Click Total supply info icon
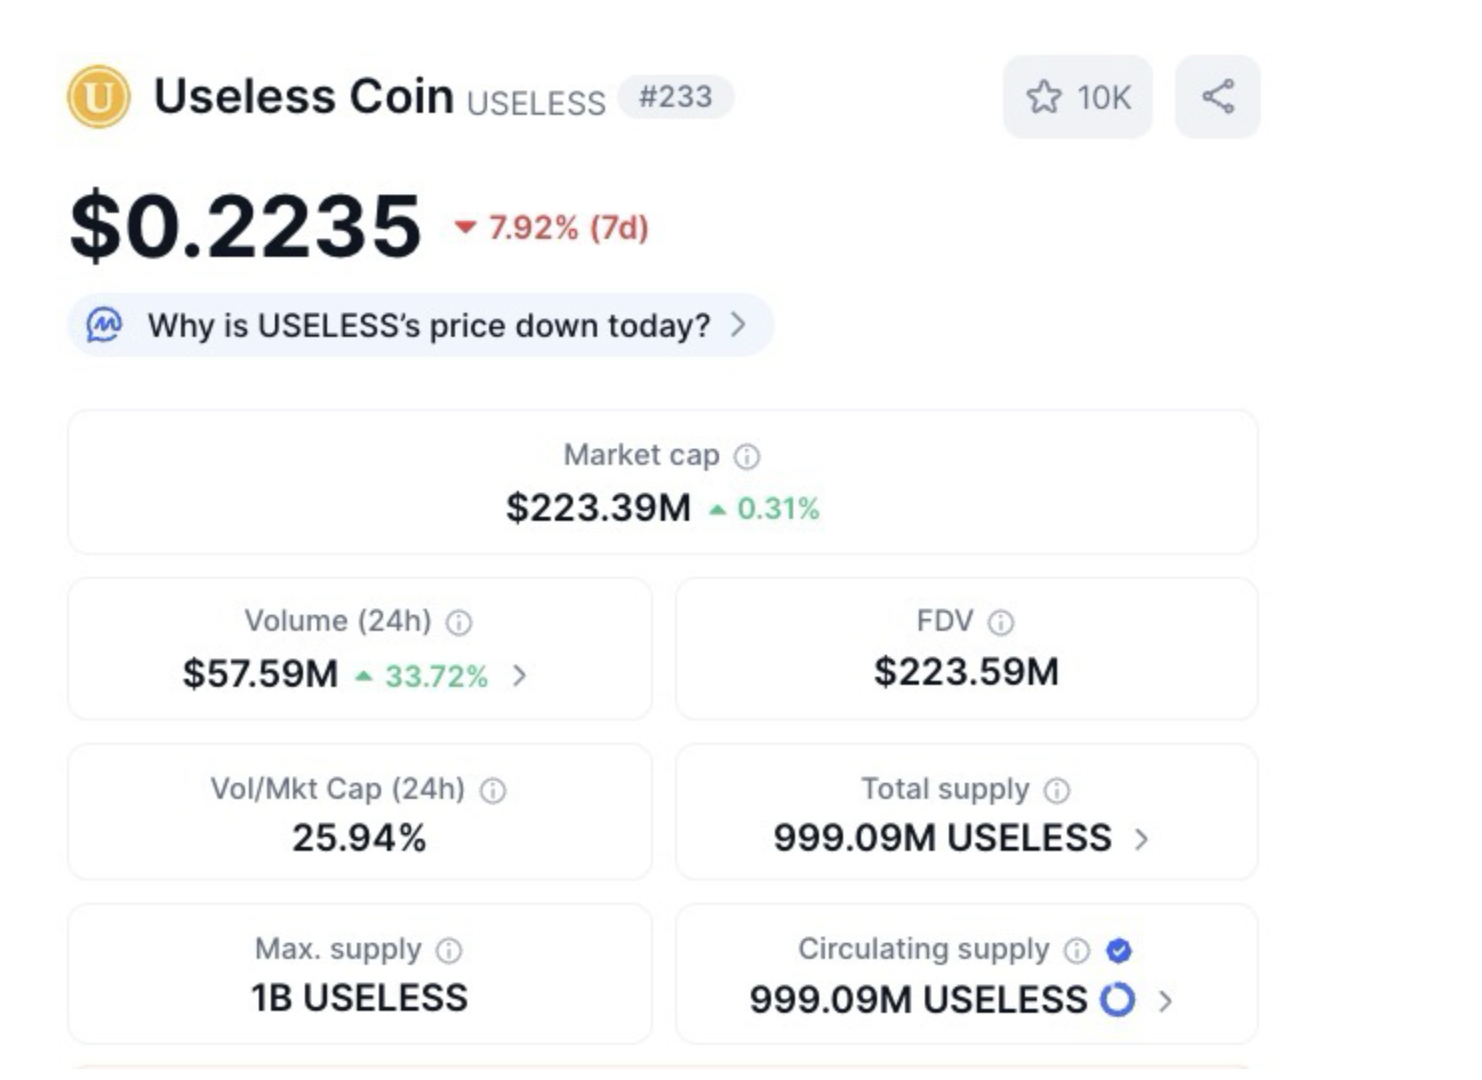This screenshot has height=1080, width=1482. [1057, 791]
